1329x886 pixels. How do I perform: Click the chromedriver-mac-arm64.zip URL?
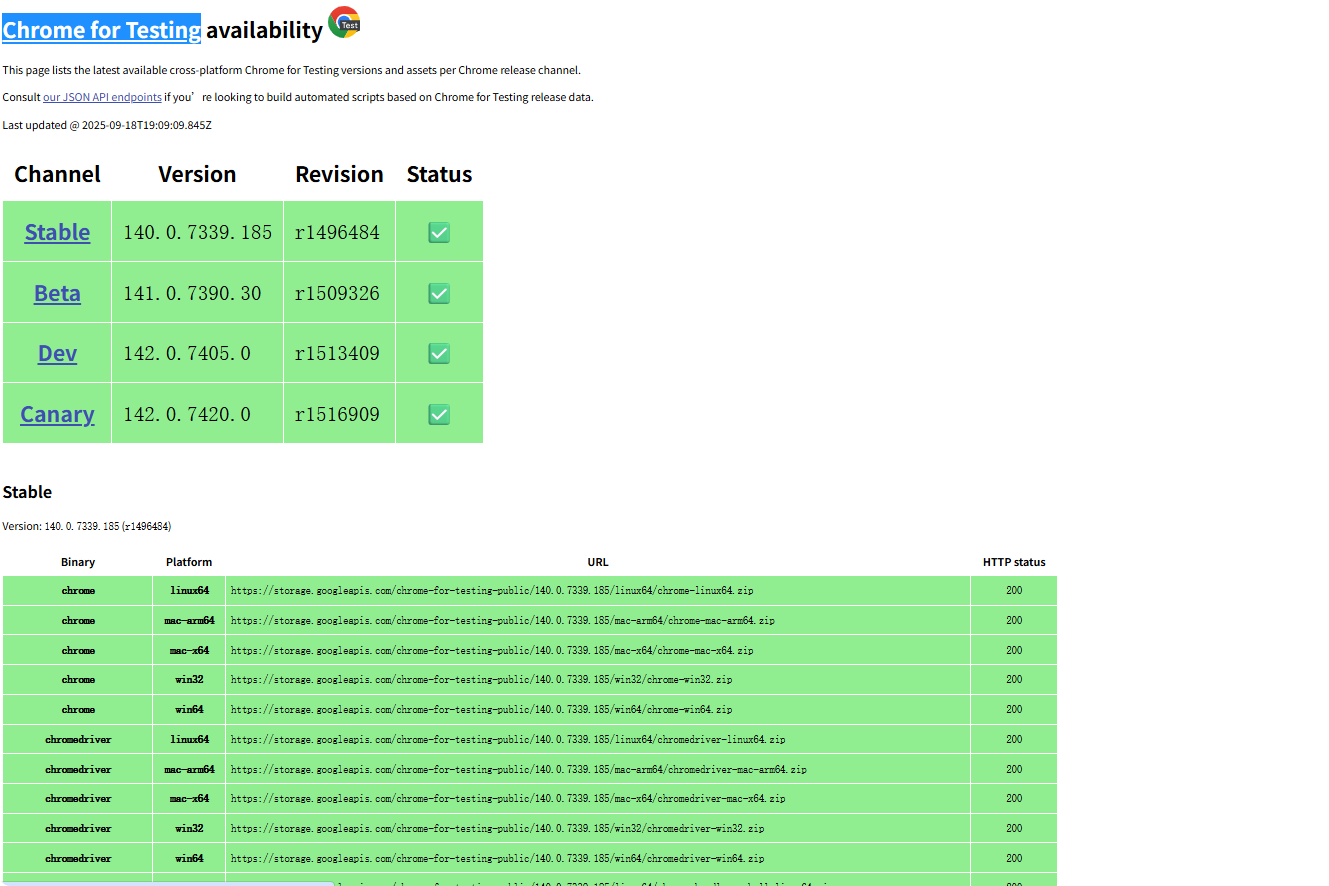[x=519, y=770]
